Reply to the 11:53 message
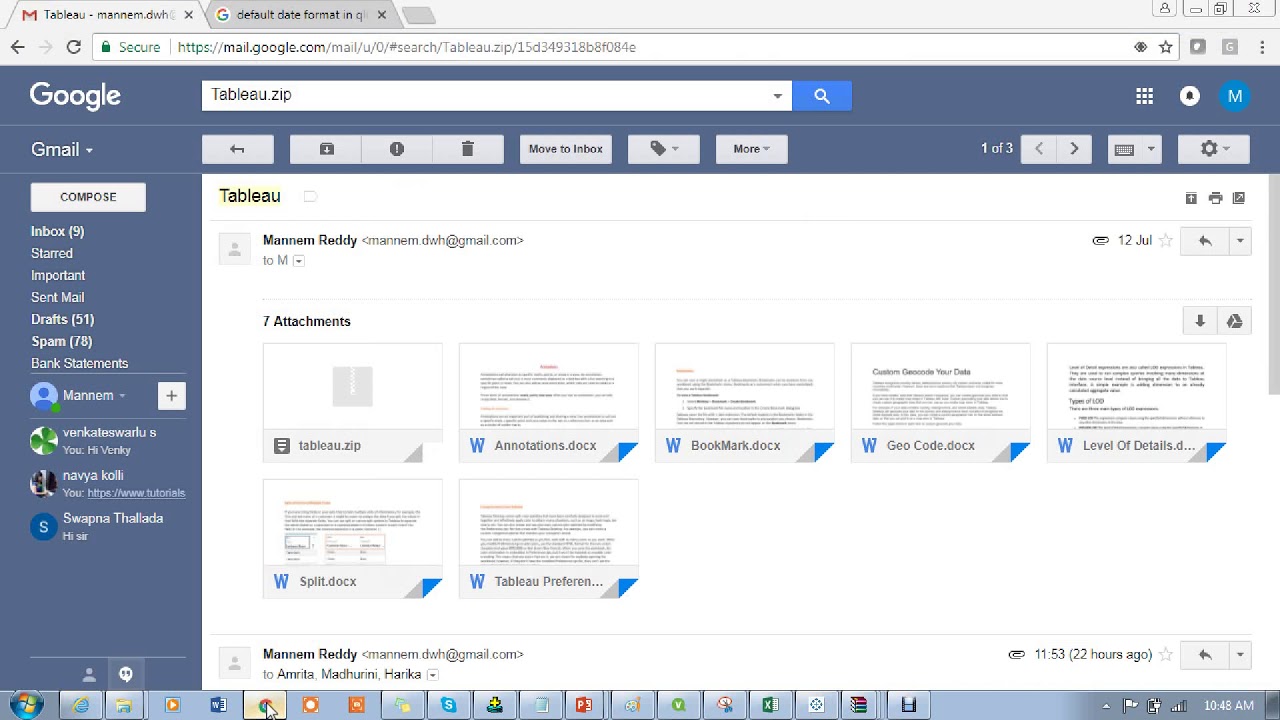This screenshot has width=1280, height=720. click(x=1205, y=655)
